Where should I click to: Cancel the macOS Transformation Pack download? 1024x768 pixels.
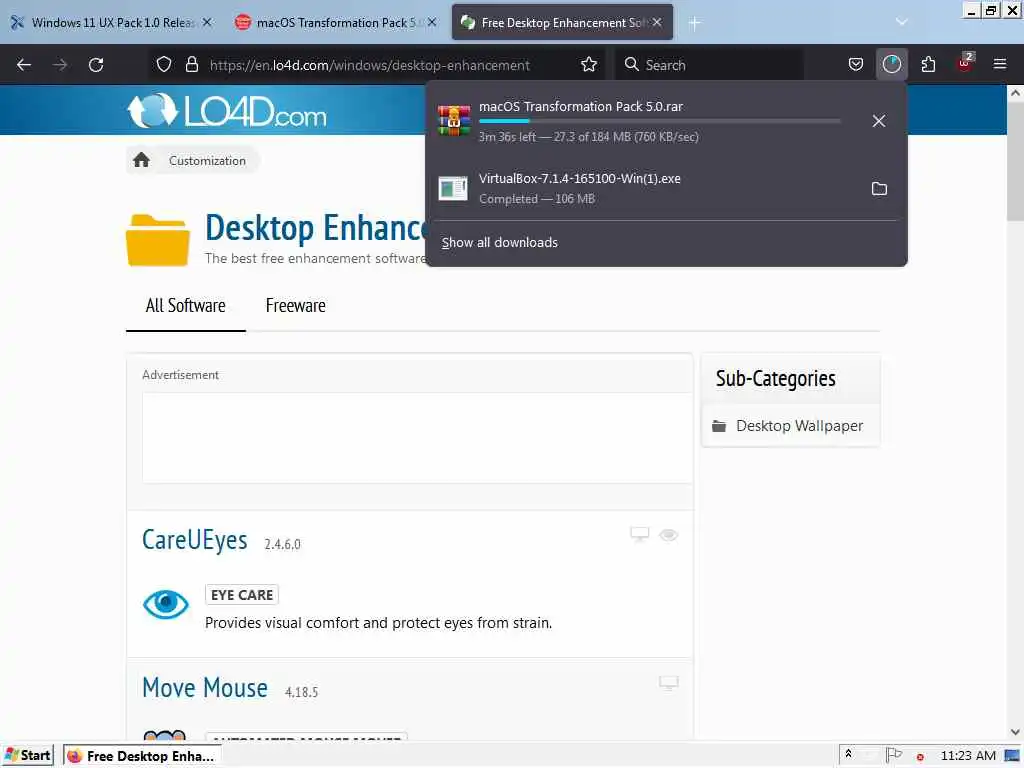pyautogui.click(x=878, y=121)
